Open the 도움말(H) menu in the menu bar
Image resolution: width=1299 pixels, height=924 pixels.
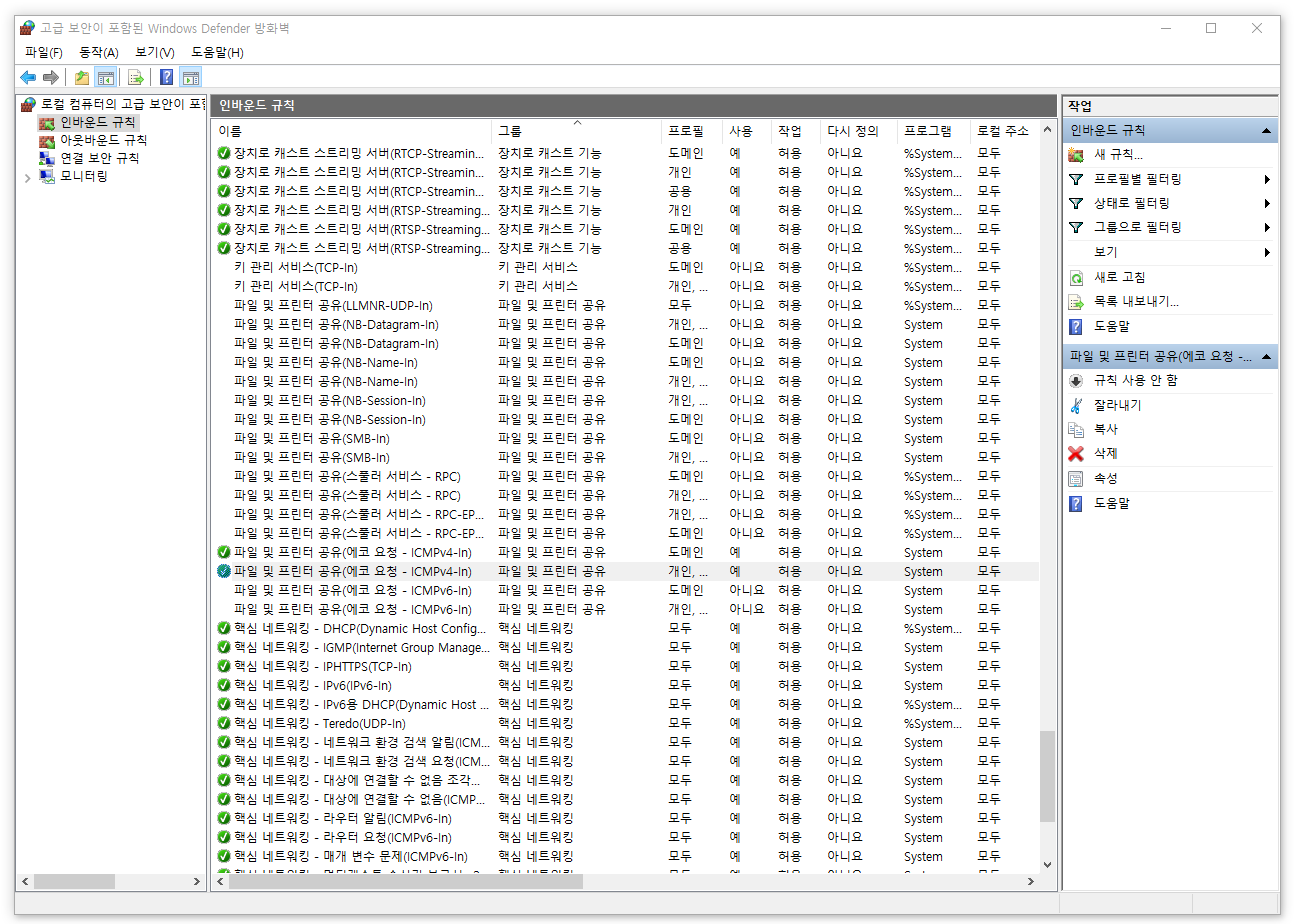[217, 52]
